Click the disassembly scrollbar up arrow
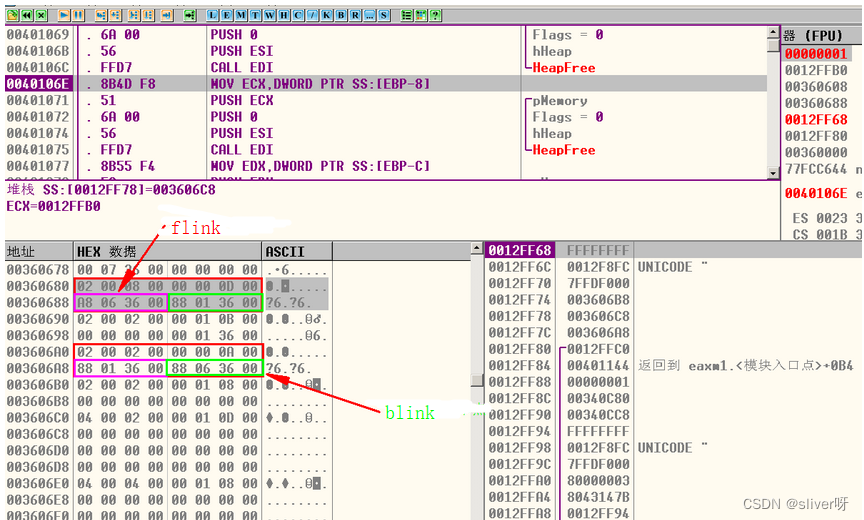The width and height of the screenshot is (864, 520). click(773, 33)
